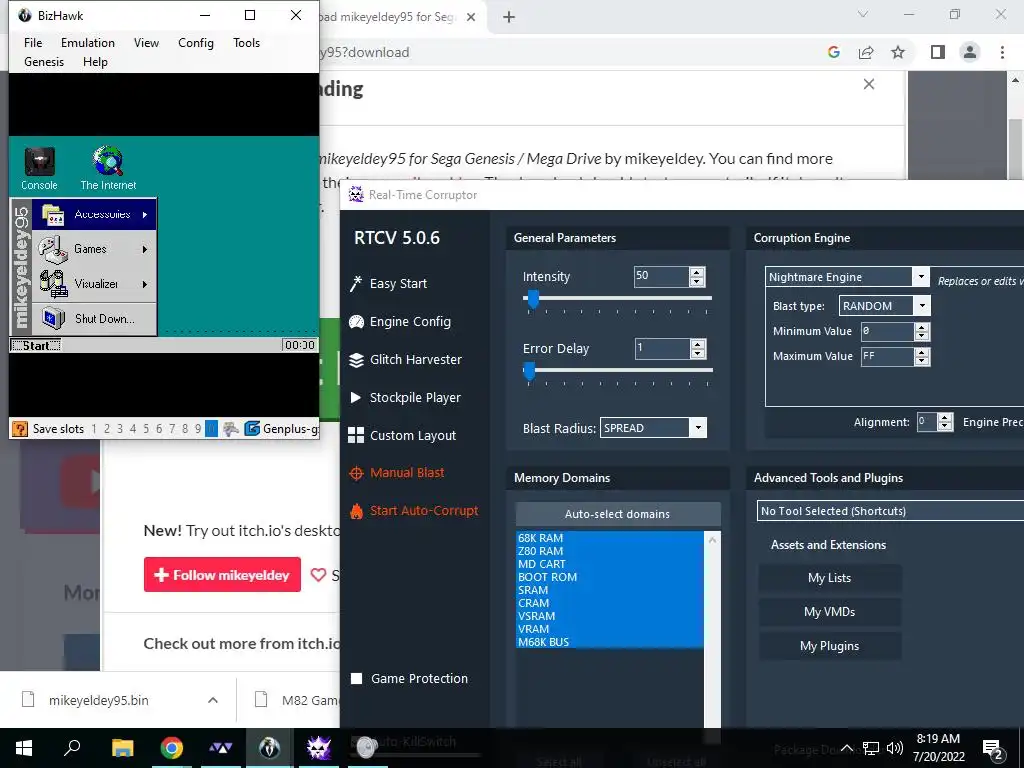Open the Custom Layout grid icon
1024x768 pixels.
(x=356, y=436)
